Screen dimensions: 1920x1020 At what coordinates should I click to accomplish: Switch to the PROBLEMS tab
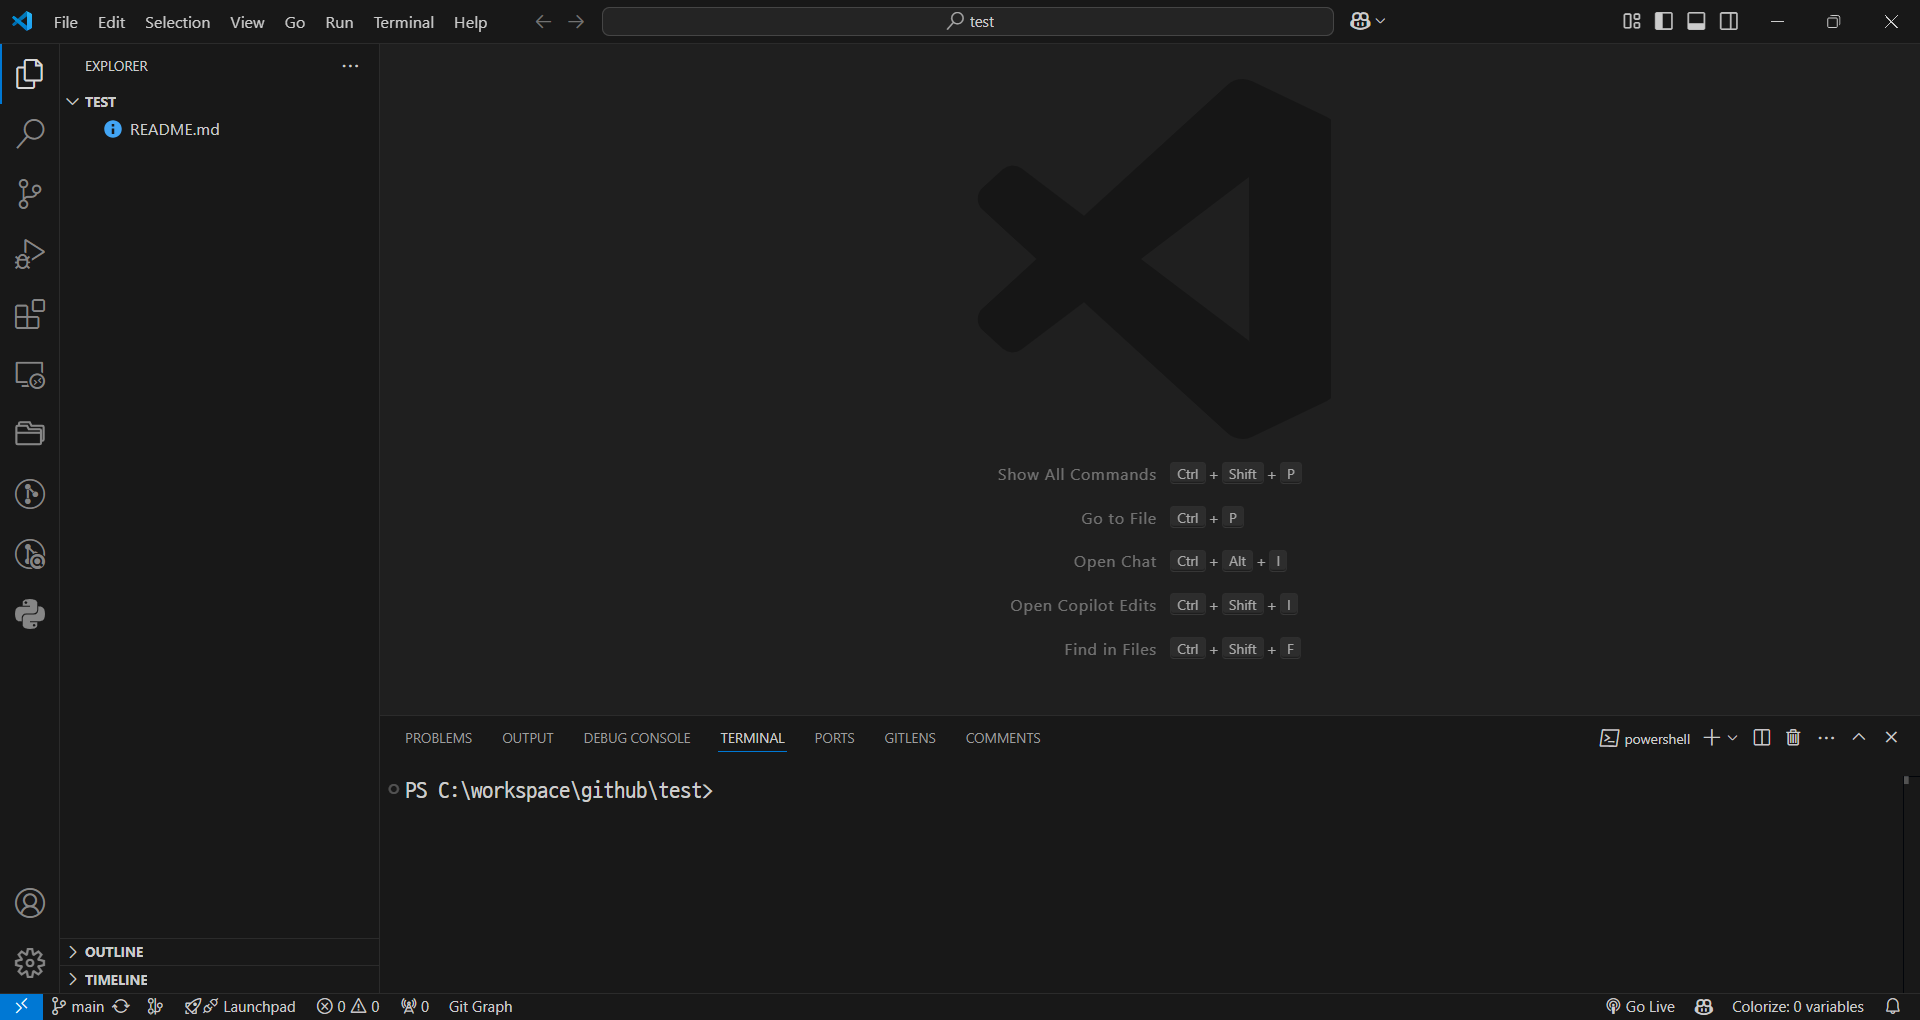[438, 738]
